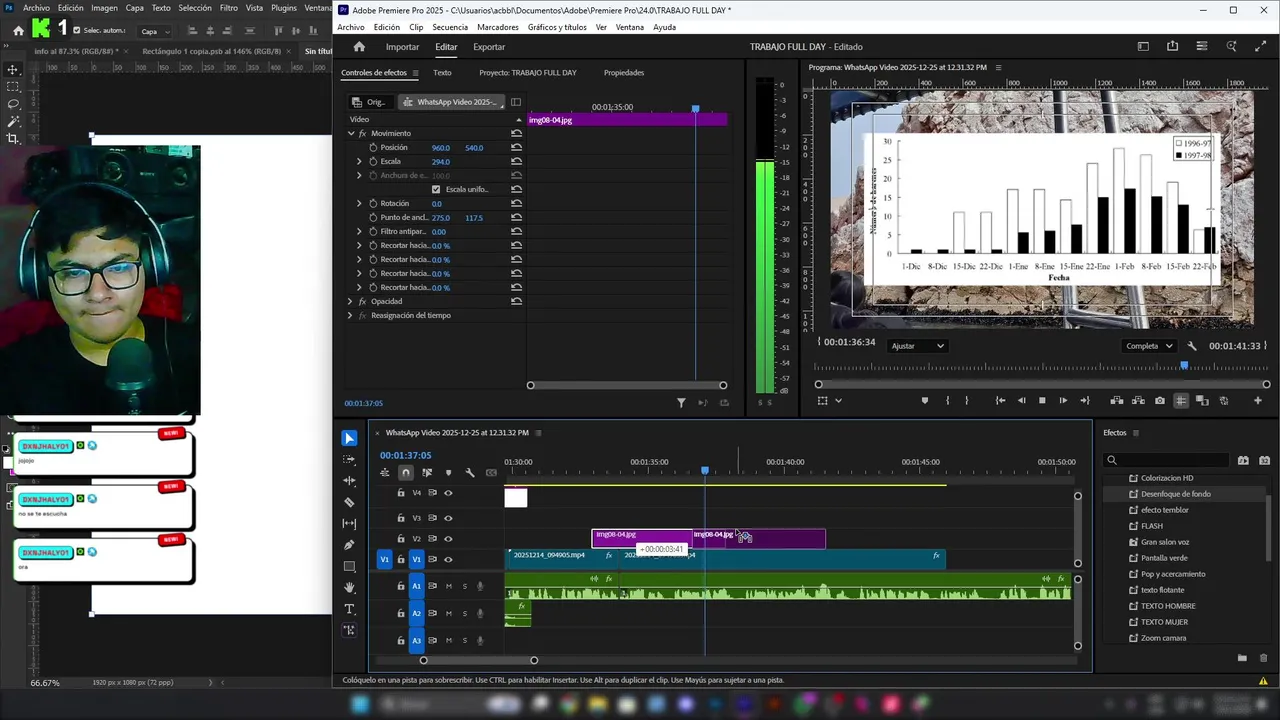
Task: Toggle the V3 track lock
Action: click(x=401, y=518)
